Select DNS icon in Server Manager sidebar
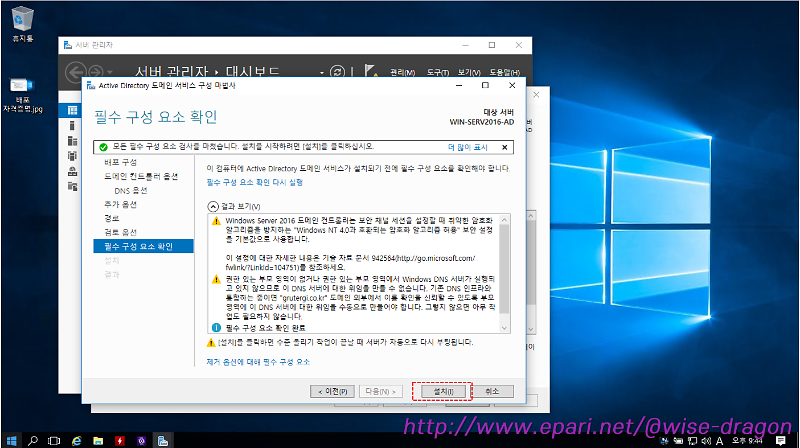The width and height of the screenshot is (800, 448). click(x=72, y=171)
